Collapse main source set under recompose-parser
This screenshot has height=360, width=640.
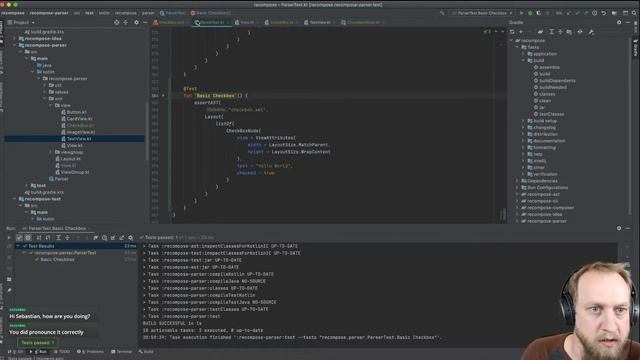(x=27, y=59)
